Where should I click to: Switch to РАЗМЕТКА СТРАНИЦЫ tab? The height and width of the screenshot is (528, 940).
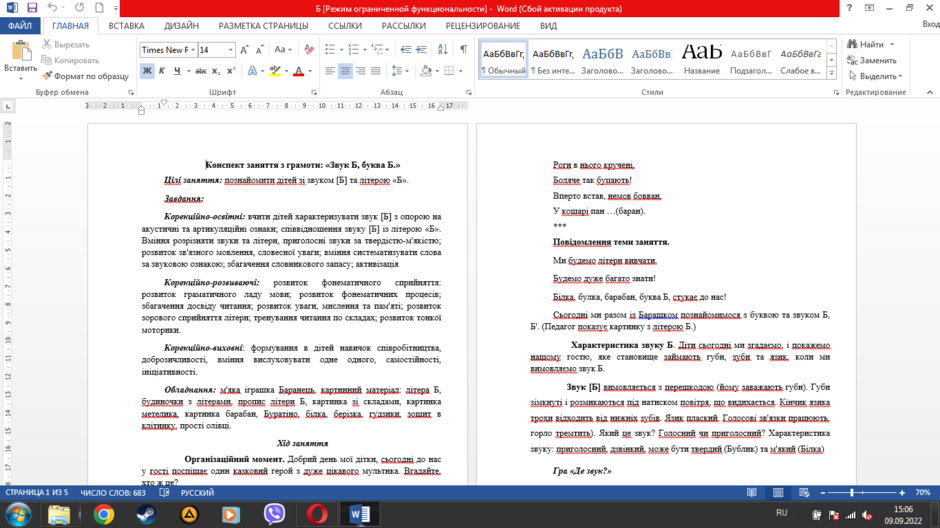pyautogui.click(x=263, y=26)
